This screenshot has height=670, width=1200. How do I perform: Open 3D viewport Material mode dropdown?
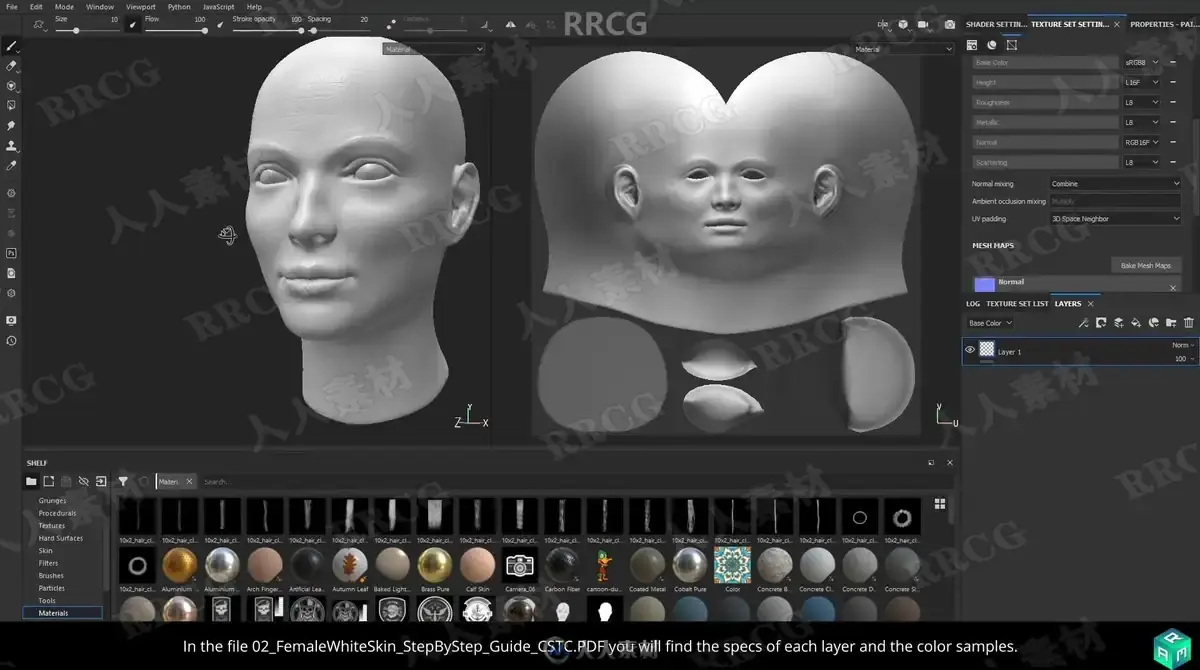pyautogui.click(x=434, y=49)
